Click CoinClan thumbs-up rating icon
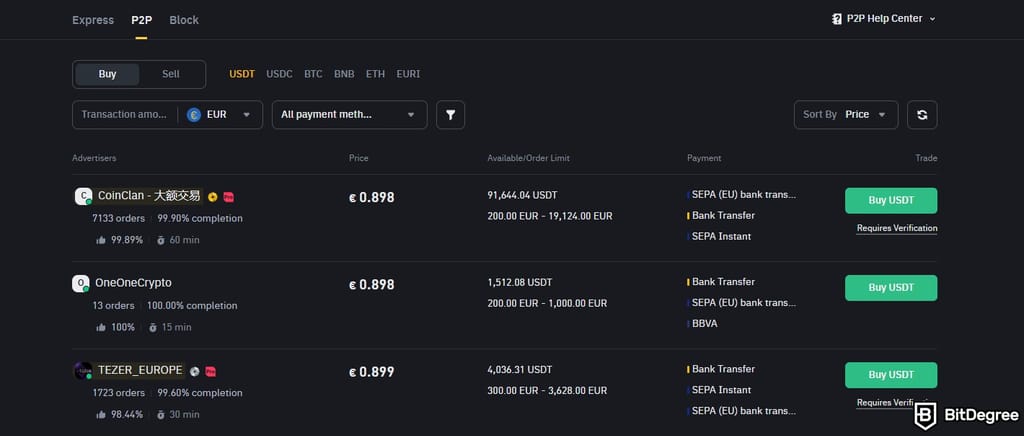 pos(101,240)
